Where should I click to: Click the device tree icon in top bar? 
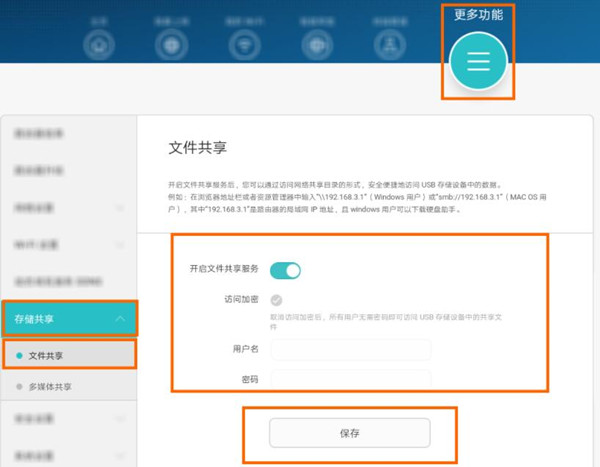tap(390, 45)
